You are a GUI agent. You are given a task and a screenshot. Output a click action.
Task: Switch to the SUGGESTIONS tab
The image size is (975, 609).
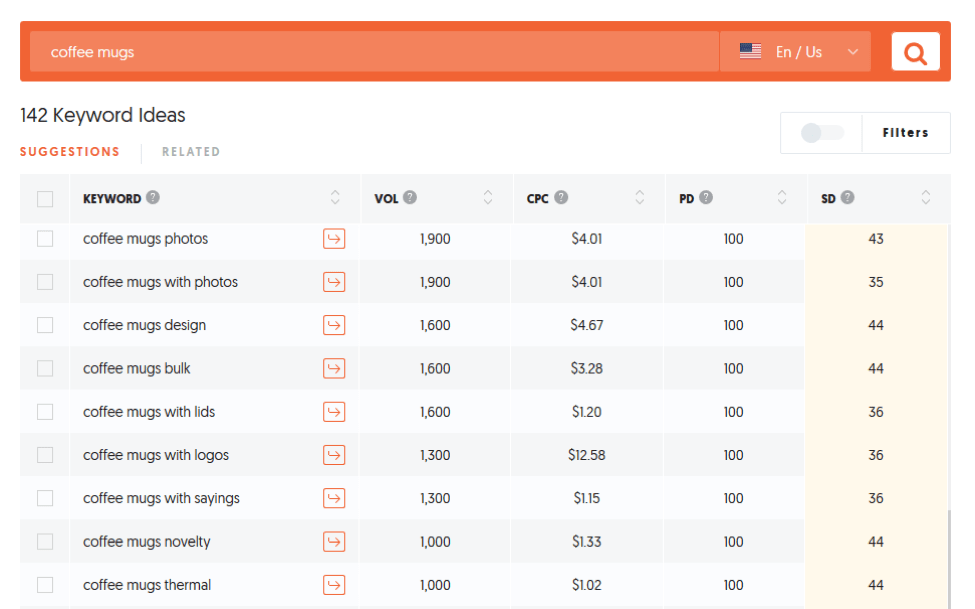point(70,152)
